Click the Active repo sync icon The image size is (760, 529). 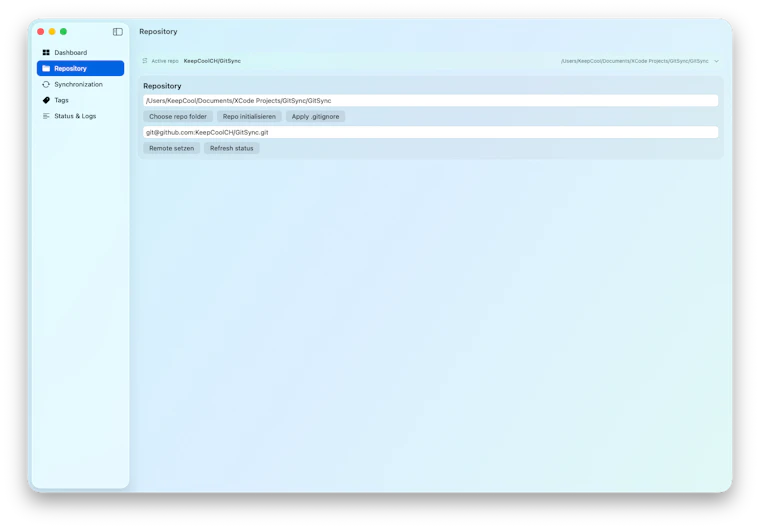(145, 61)
